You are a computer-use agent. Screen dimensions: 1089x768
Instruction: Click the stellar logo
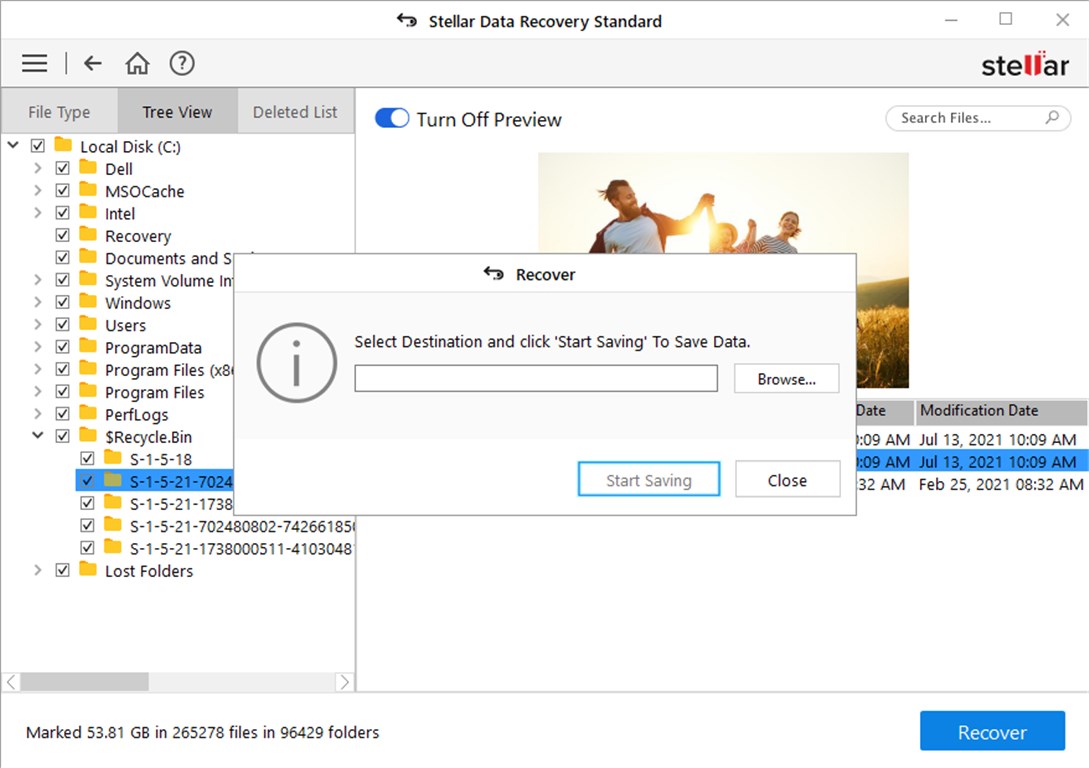click(1024, 65)
